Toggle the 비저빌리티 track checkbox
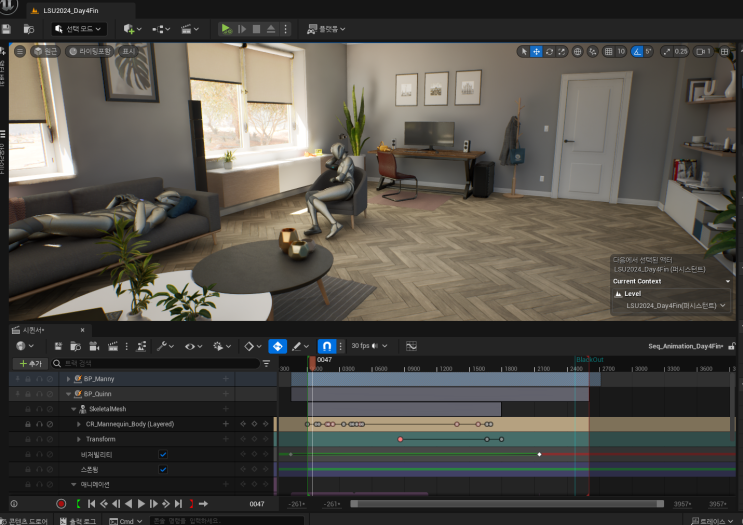This screenshot has height=525, width=743. (164, 454)
